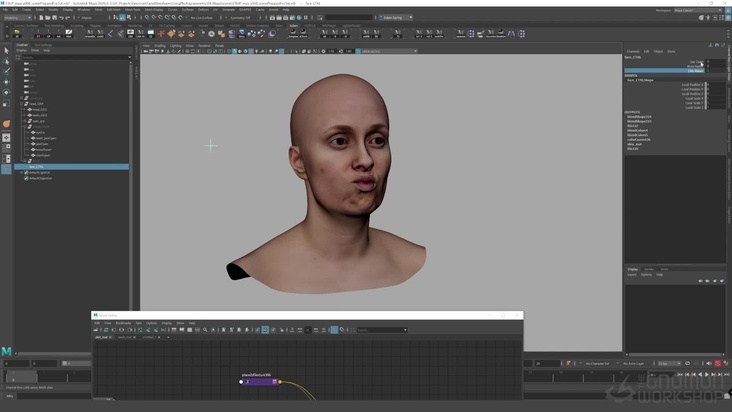This screenshot has height=412, width=732.
Task: Toggle auto keyframe button near timeline
Action: pos(718,363)
